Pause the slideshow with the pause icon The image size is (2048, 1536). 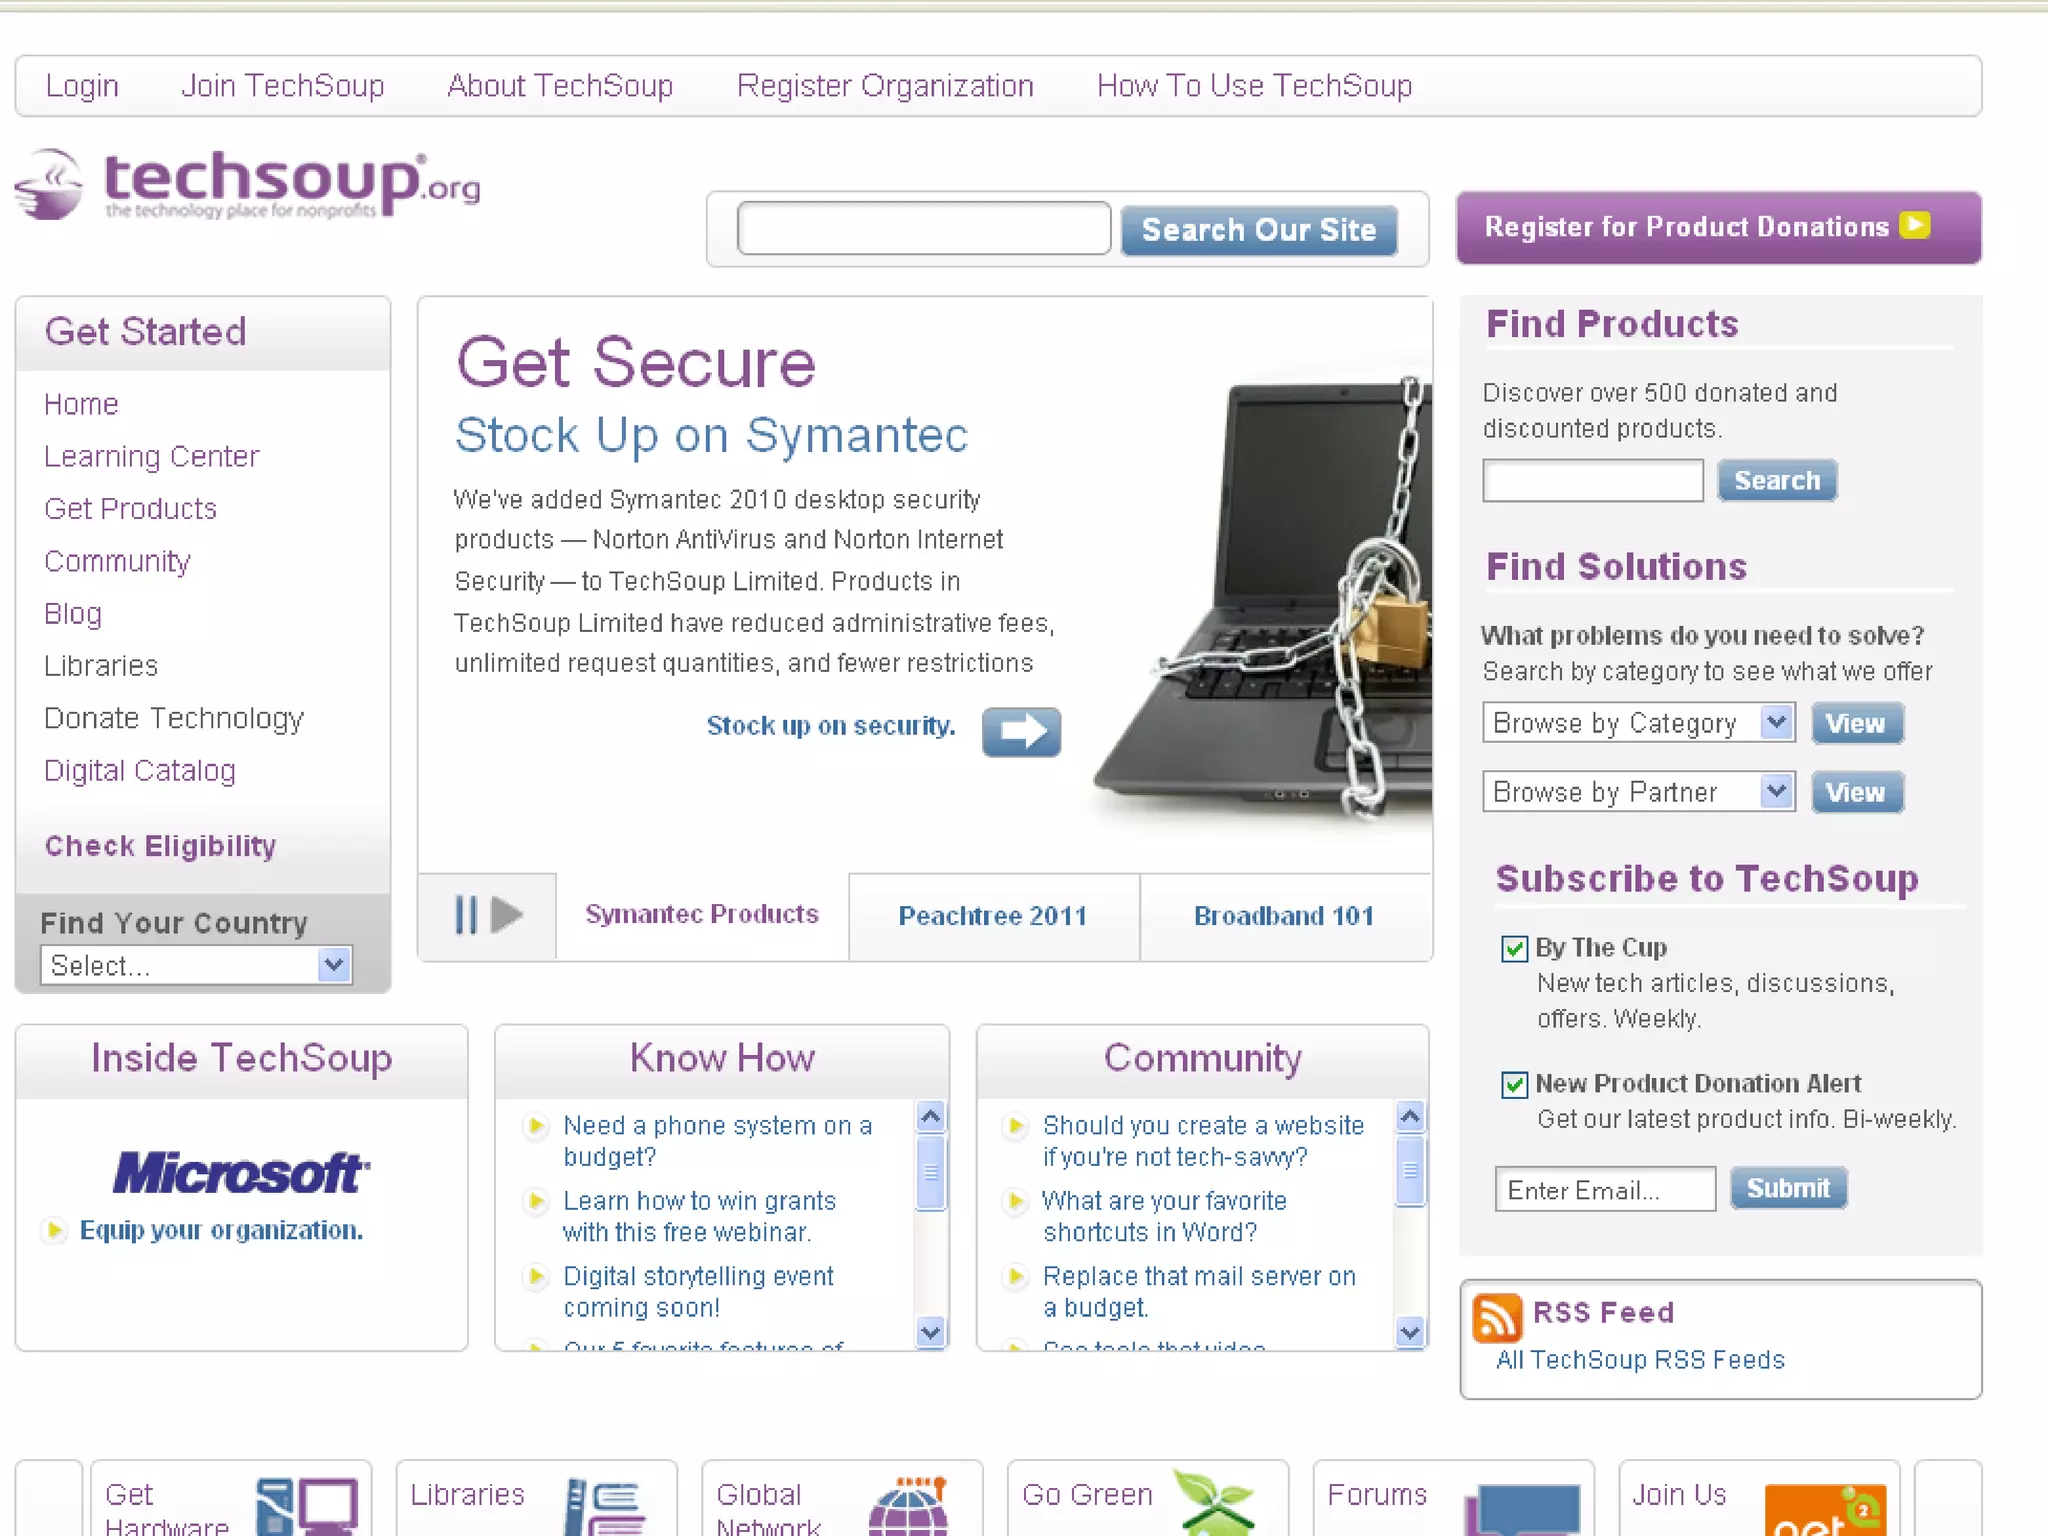tap(466, 915)
